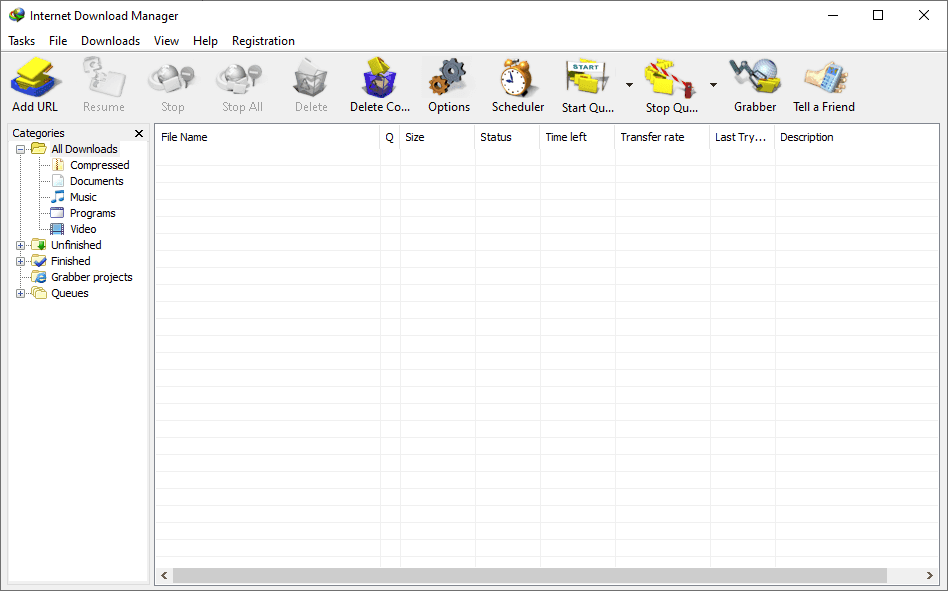The width and height of the screenshot is (948, 591).
Task: Sort by the Status column header
Action: (507, 137)
